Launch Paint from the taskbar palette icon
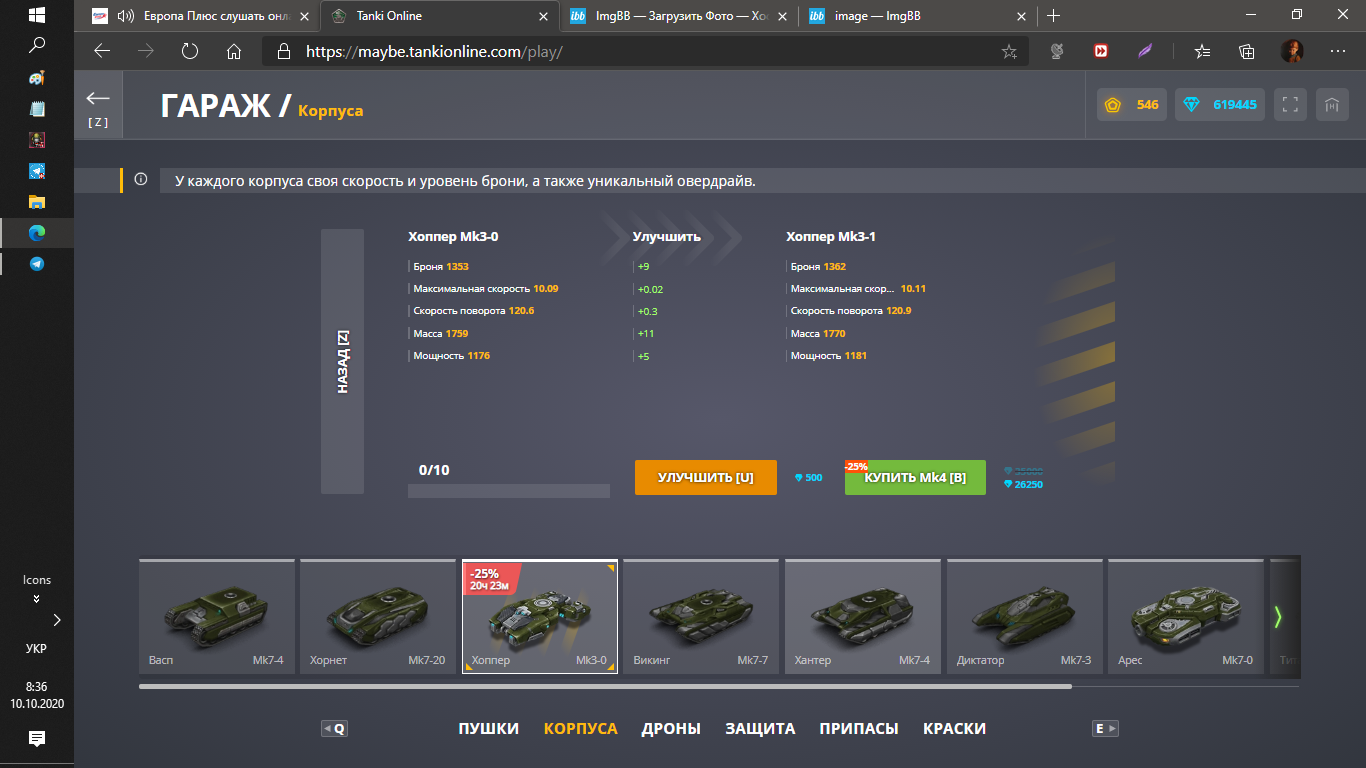The image size is (1366, 768). click(37, 77)
